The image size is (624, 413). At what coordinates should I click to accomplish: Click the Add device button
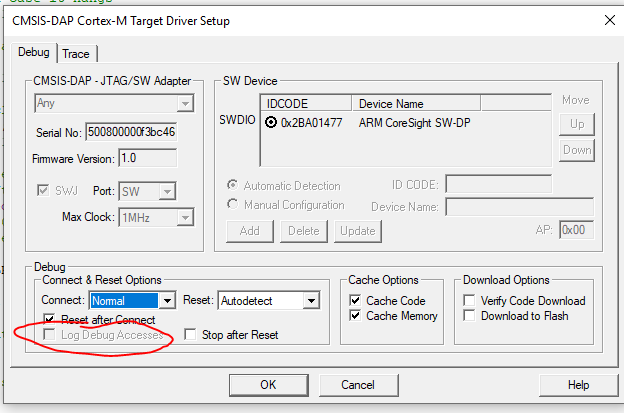pyautogui.click(x=250, y=231)
